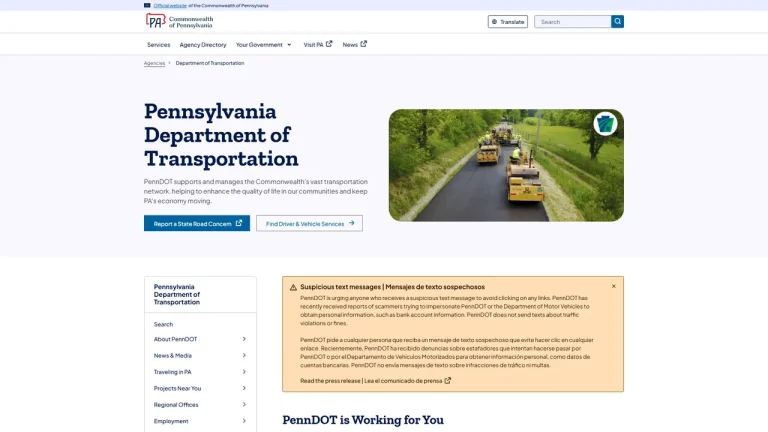Click the external link icon beside Visit PA
The height and width of the screenshot is (432, 768).
[x=329, y=44]
